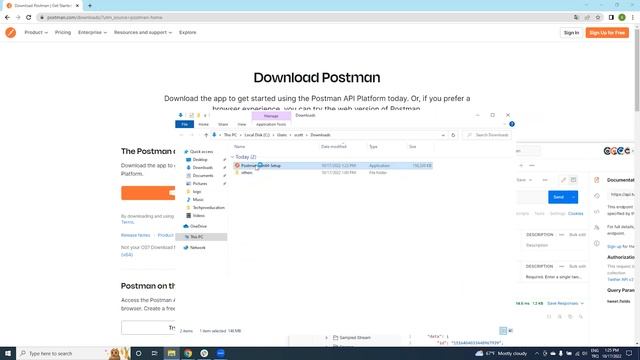
Task: Sort files by the Name column header
Action: coord(240,147)
